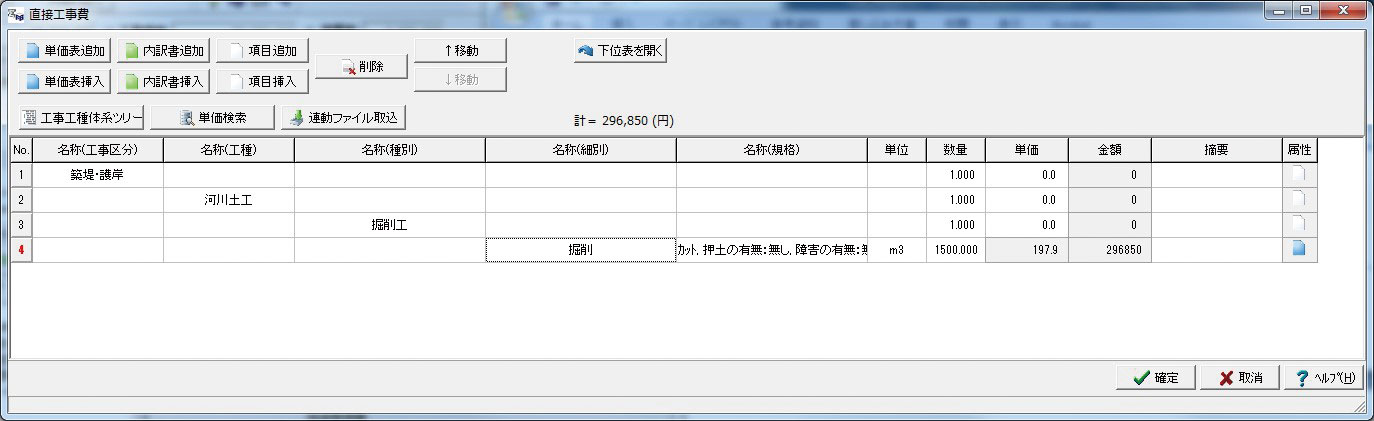Open the 工事工種体系ツリー tree
The image size is (1374, 421).
coord(82,118)
